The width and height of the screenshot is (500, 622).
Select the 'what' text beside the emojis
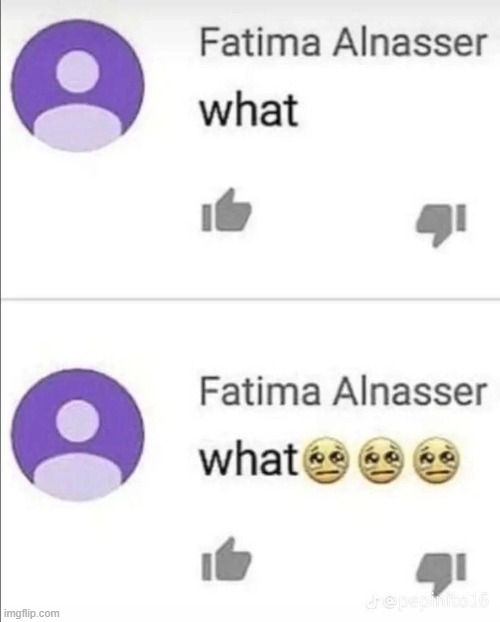tap(249, 459)
